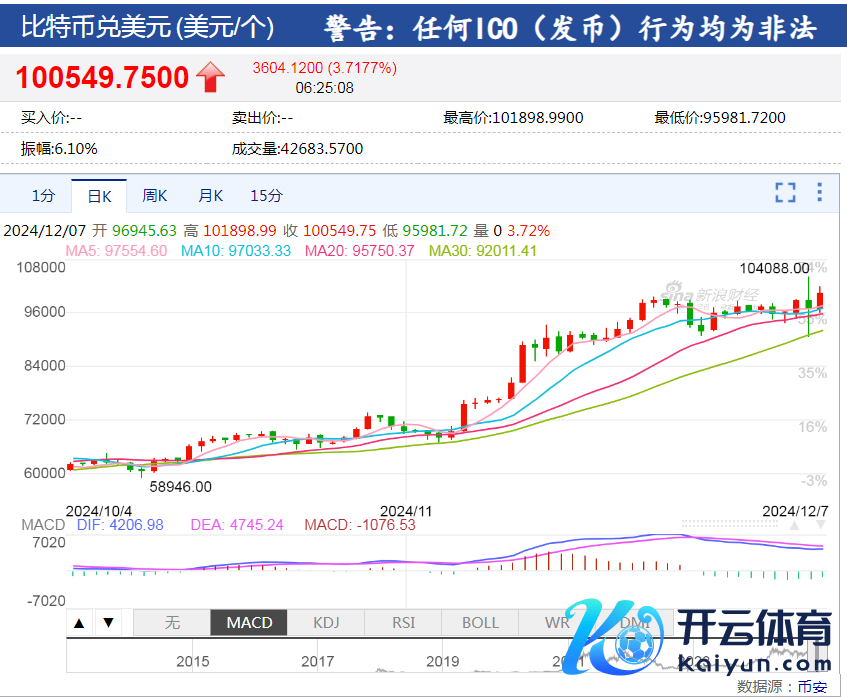Click the 104088.00 high price label

pos(773,268)
